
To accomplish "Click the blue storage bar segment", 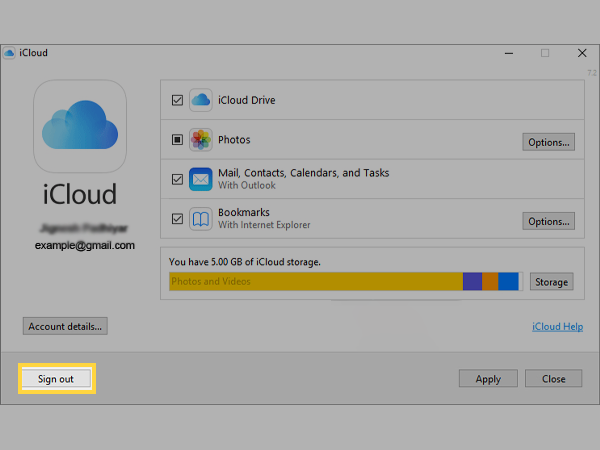I will [x=508, y=281].
